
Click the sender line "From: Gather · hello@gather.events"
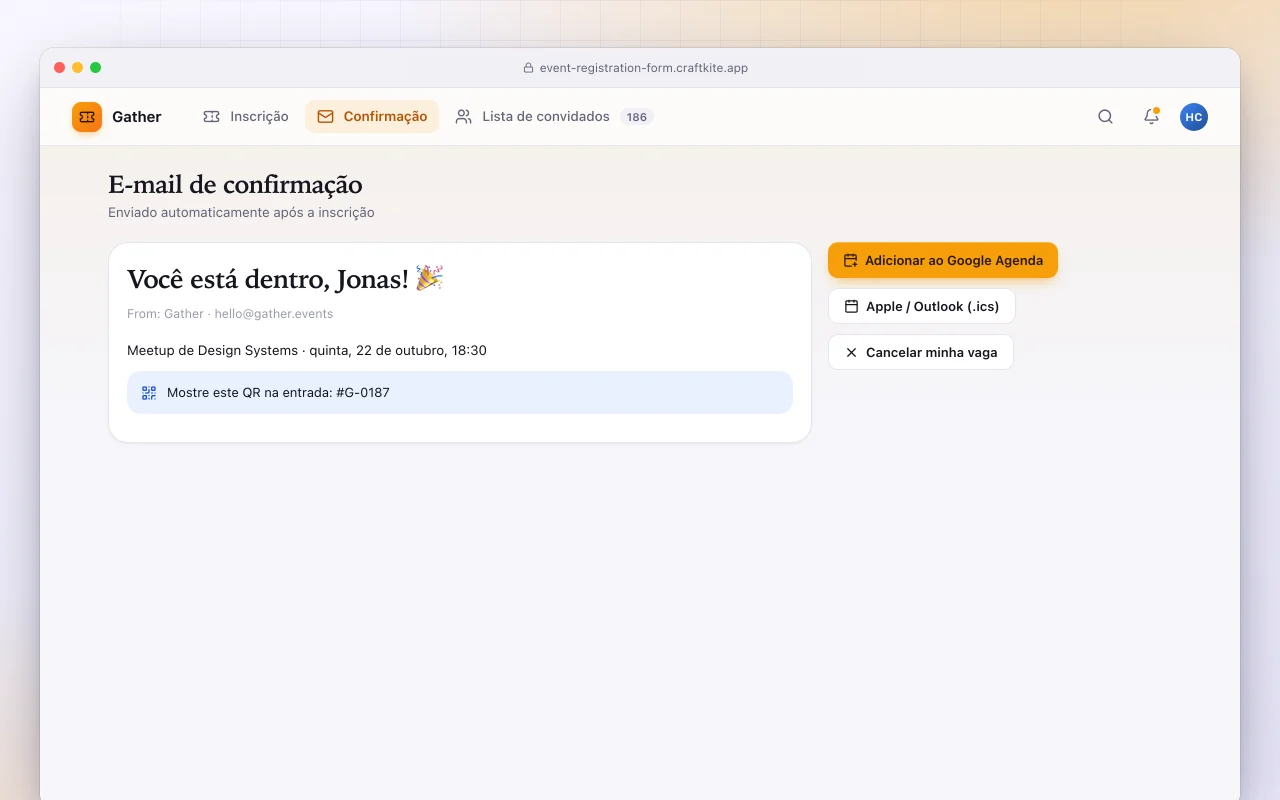click(x=230, y=314)
